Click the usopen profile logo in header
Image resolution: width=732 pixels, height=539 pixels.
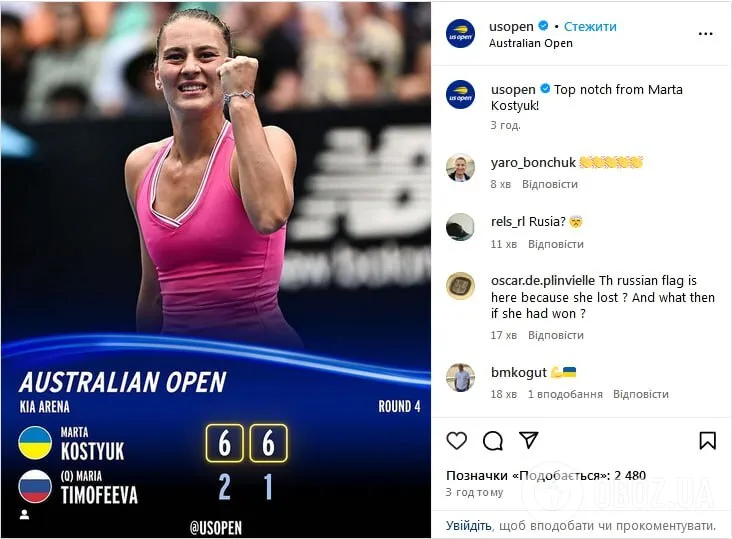[460, 34]
